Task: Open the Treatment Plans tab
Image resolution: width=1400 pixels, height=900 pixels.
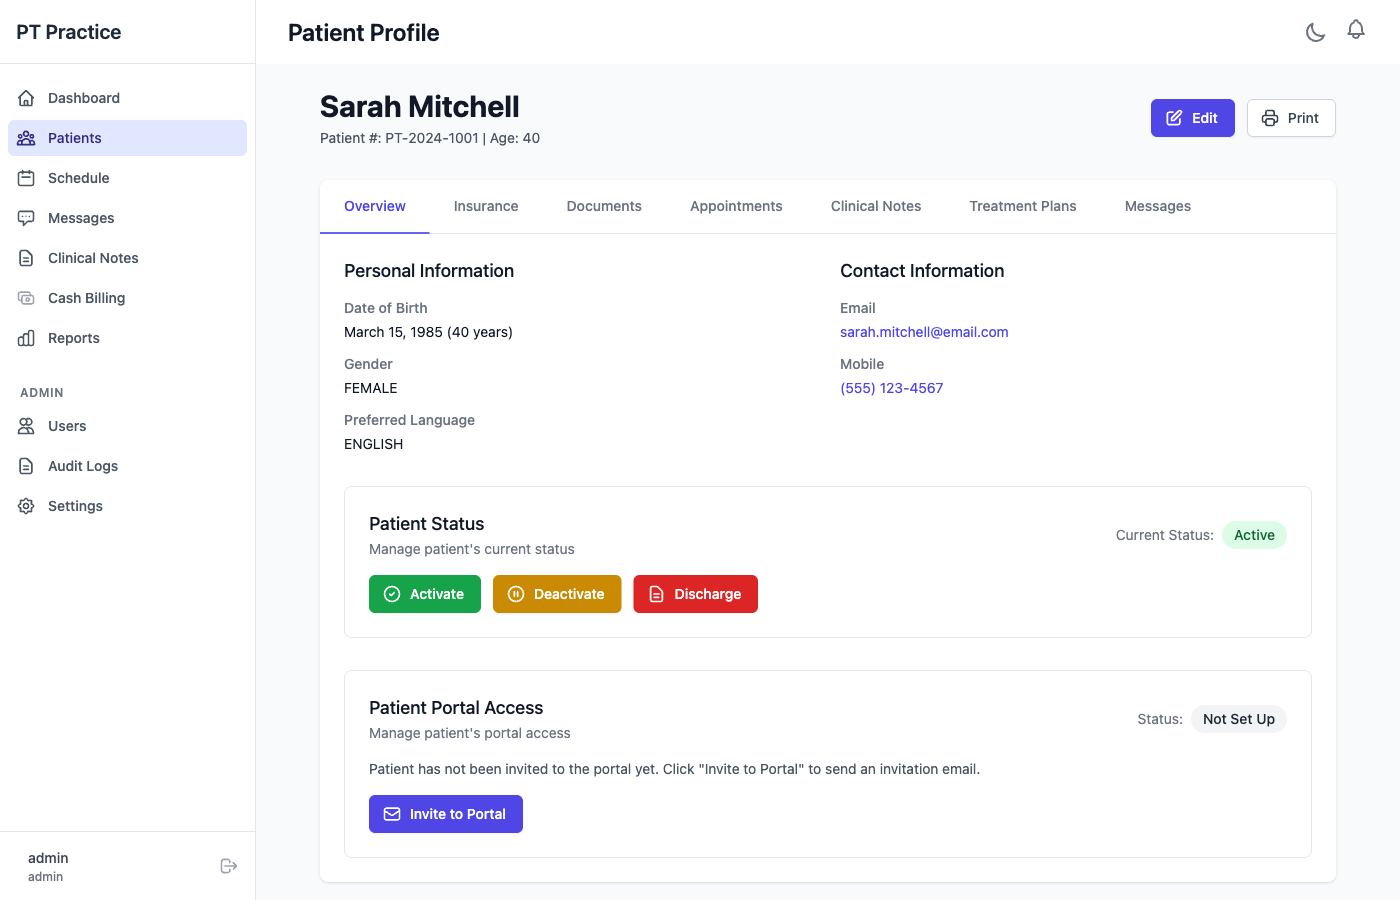Action: click(1022, 206)
